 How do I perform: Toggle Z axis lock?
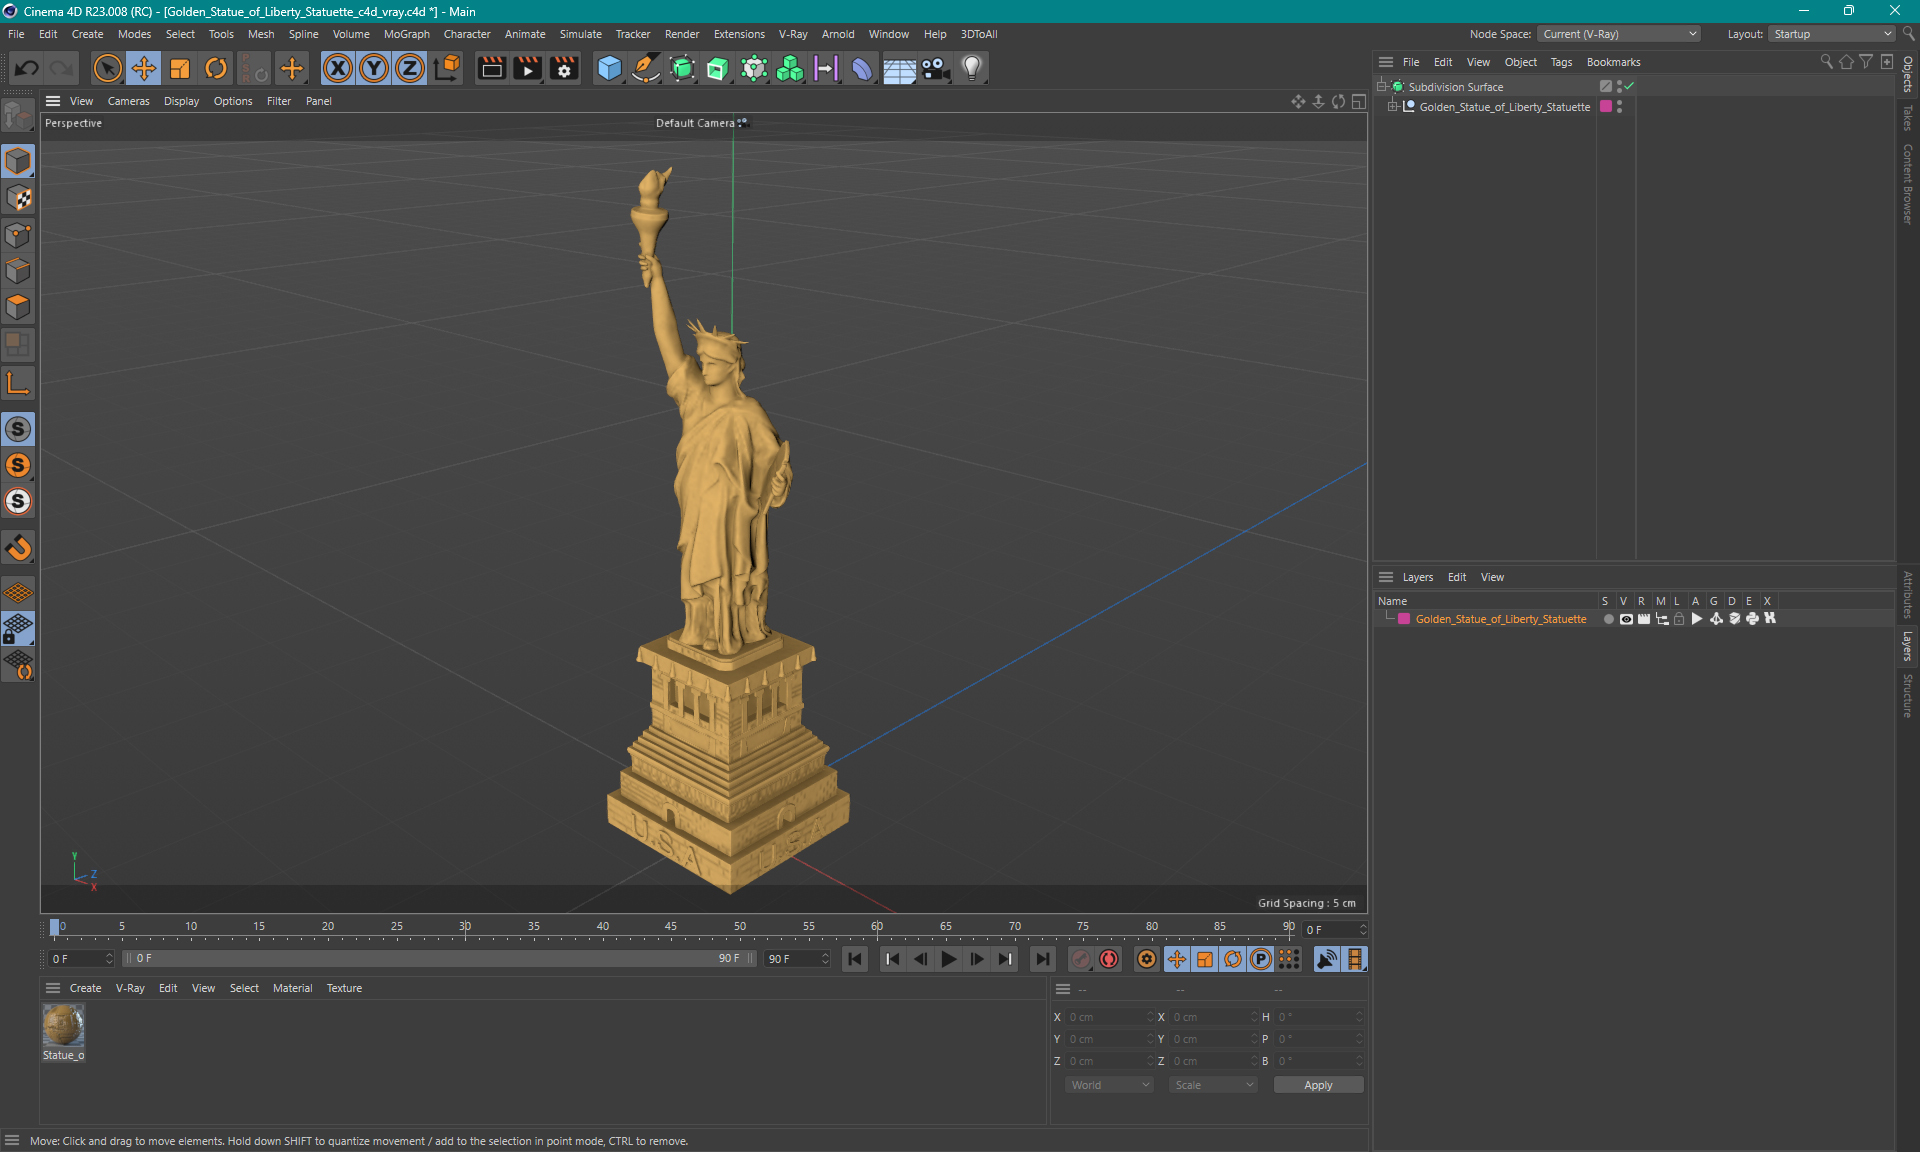point(410,68)
